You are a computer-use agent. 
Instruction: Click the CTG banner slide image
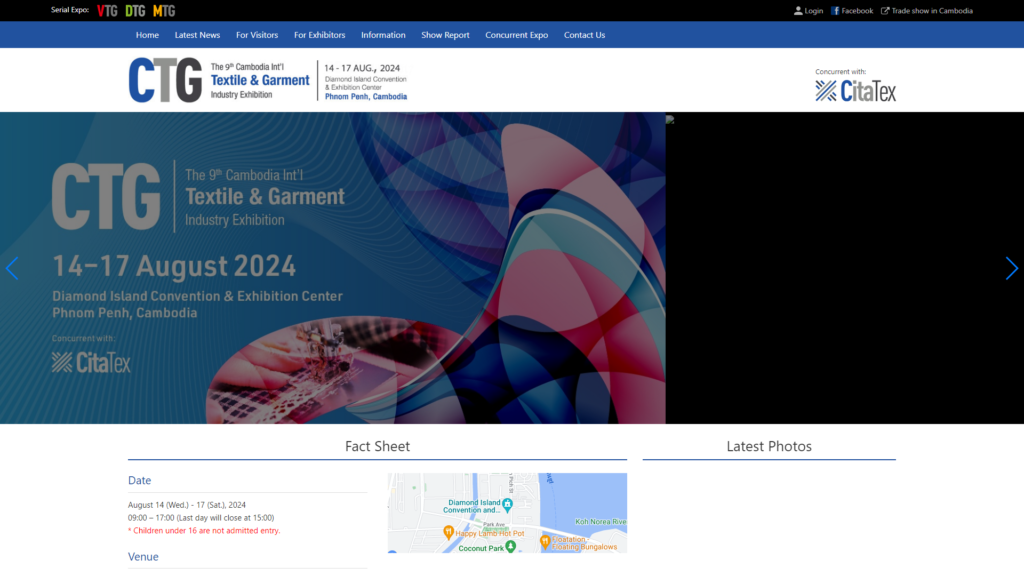point(332,268)
